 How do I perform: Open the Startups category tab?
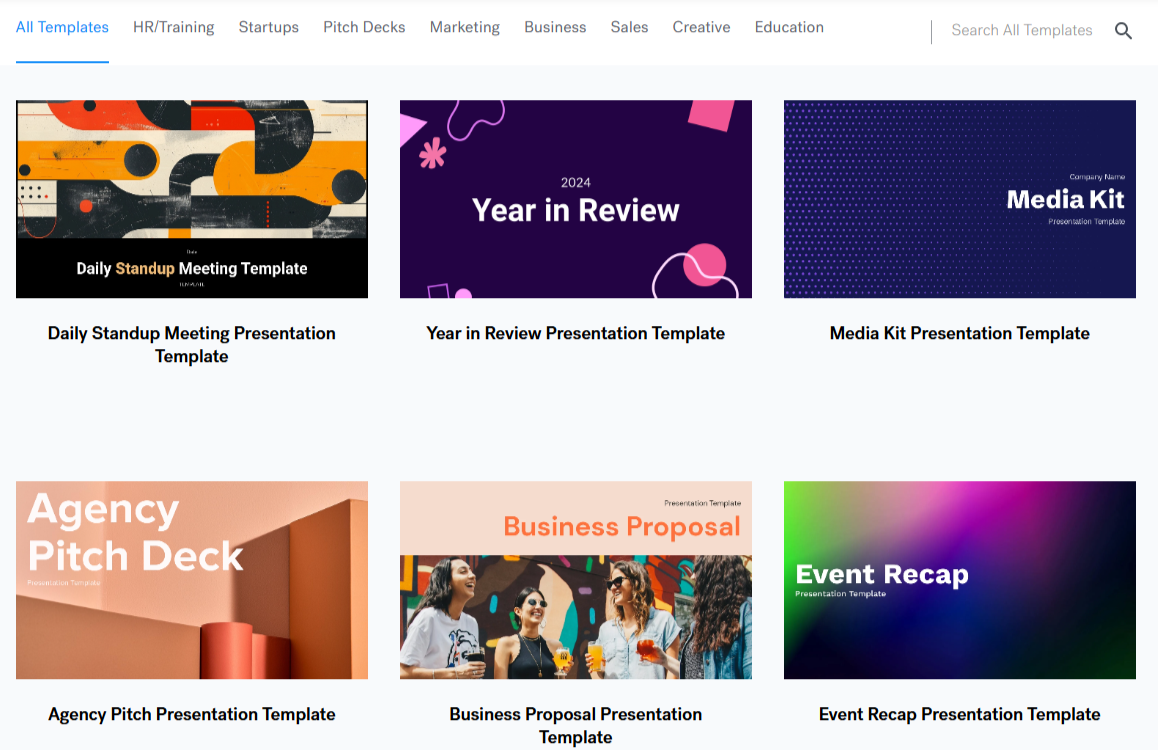pos(268,28)
